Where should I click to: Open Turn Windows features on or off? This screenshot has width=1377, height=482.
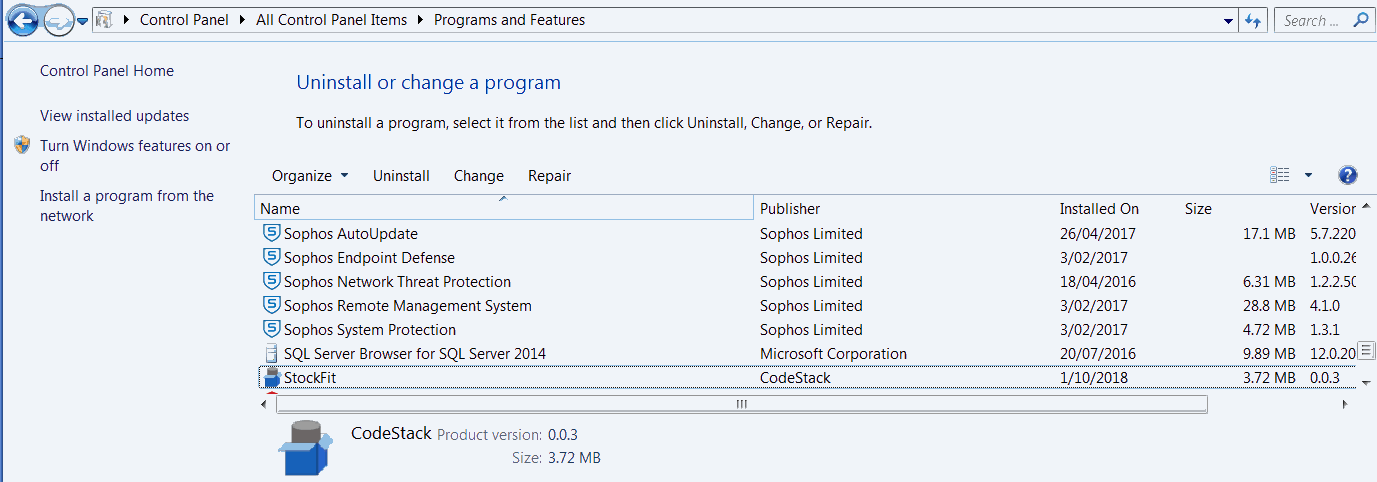[135, 156]
